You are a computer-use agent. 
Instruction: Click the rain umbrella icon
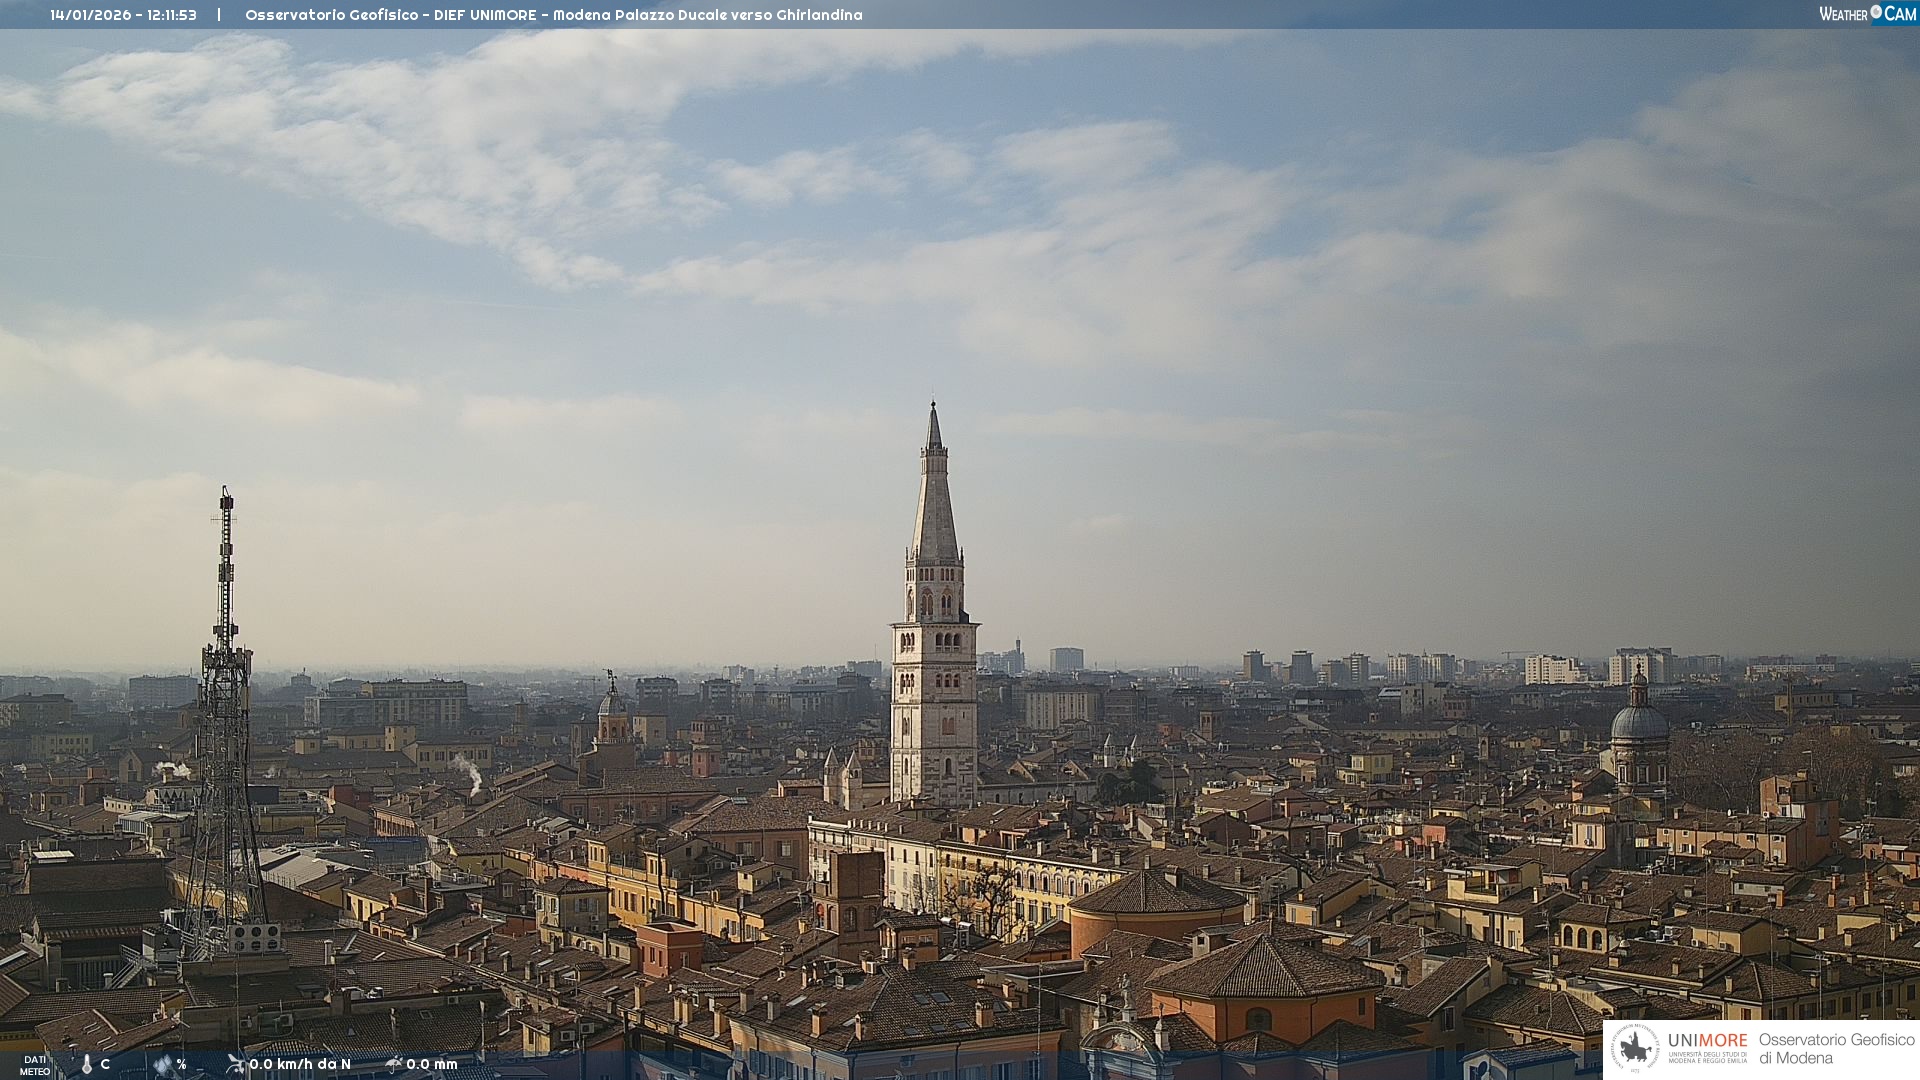[x=394, y=1064]
